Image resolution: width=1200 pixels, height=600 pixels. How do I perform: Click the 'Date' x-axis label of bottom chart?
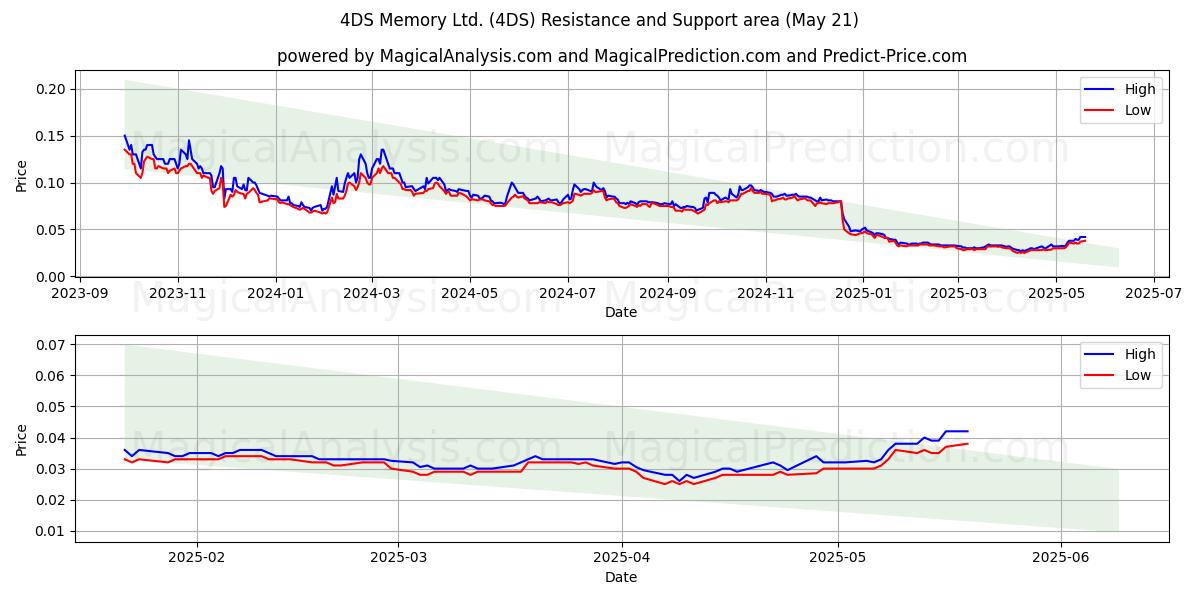tap(621, 577)
